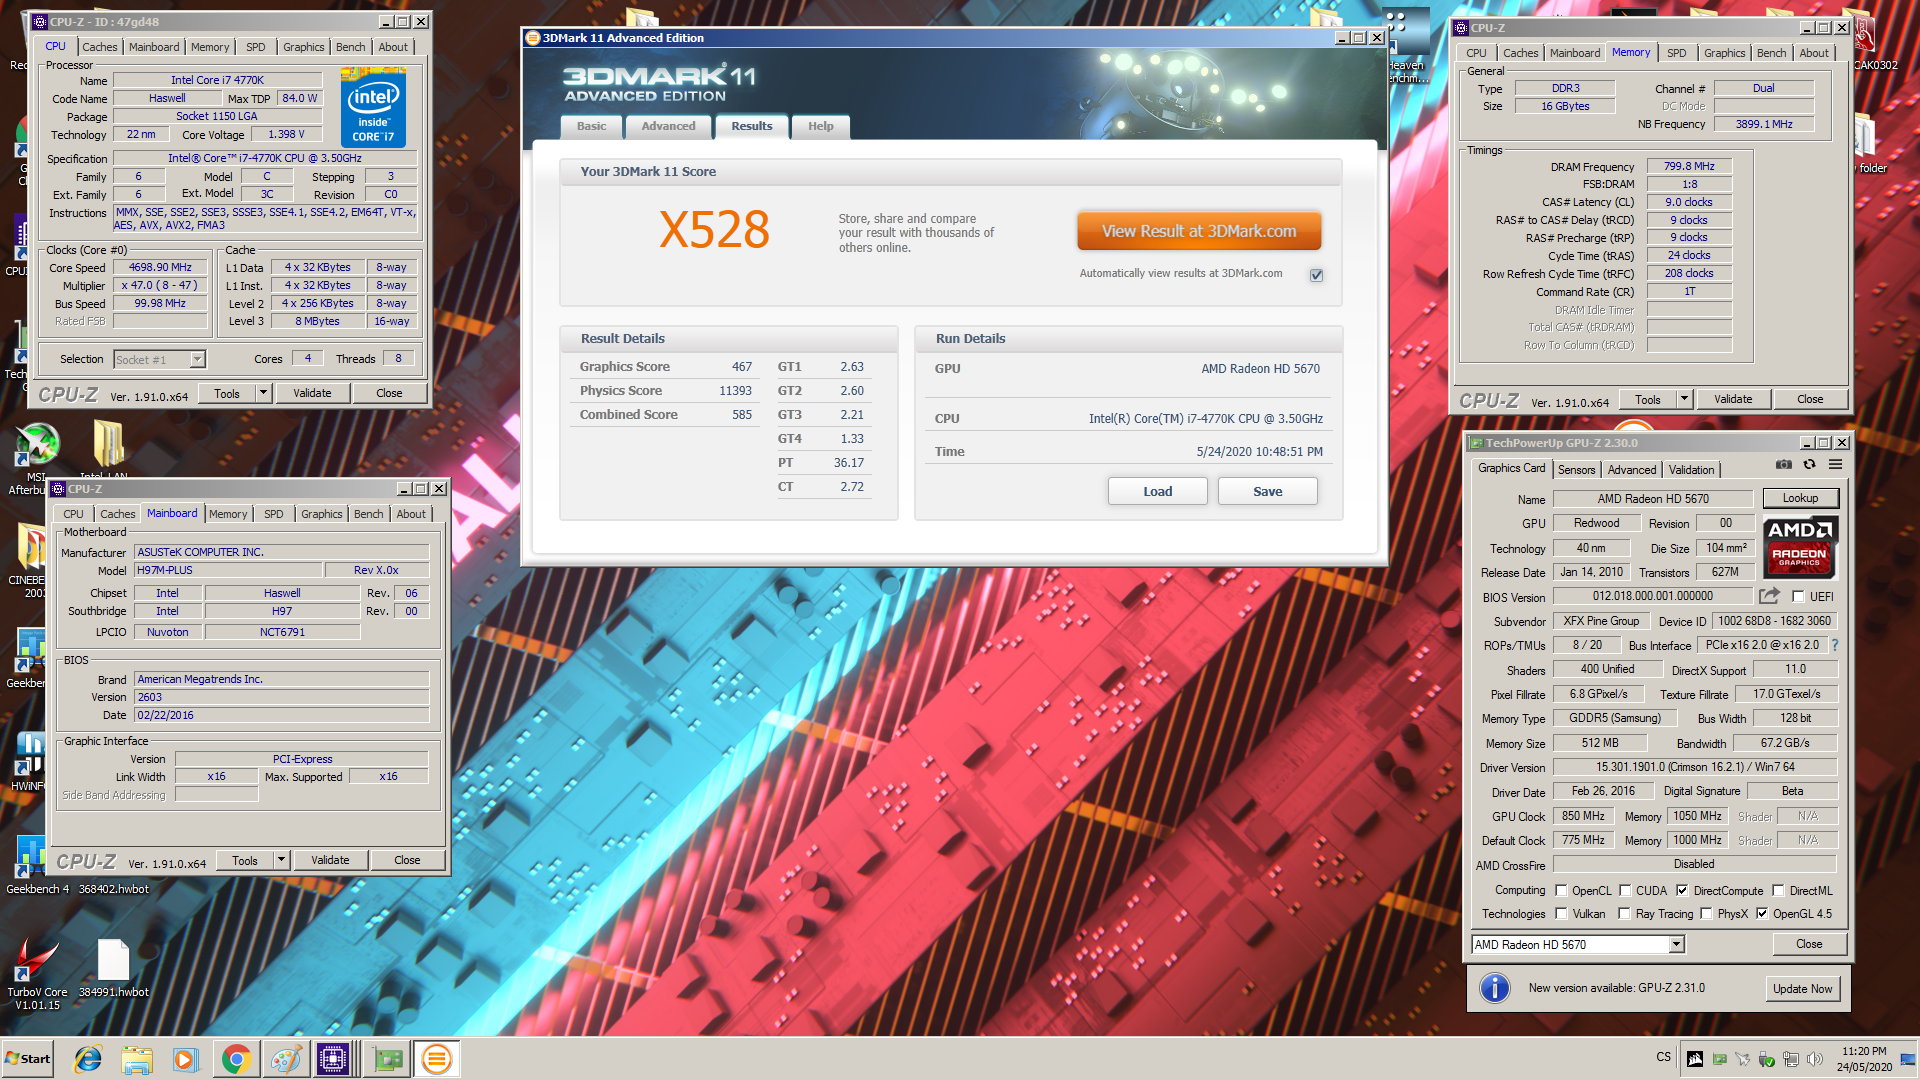Click the Save button in 3DMark 11

click(1268, 492)
